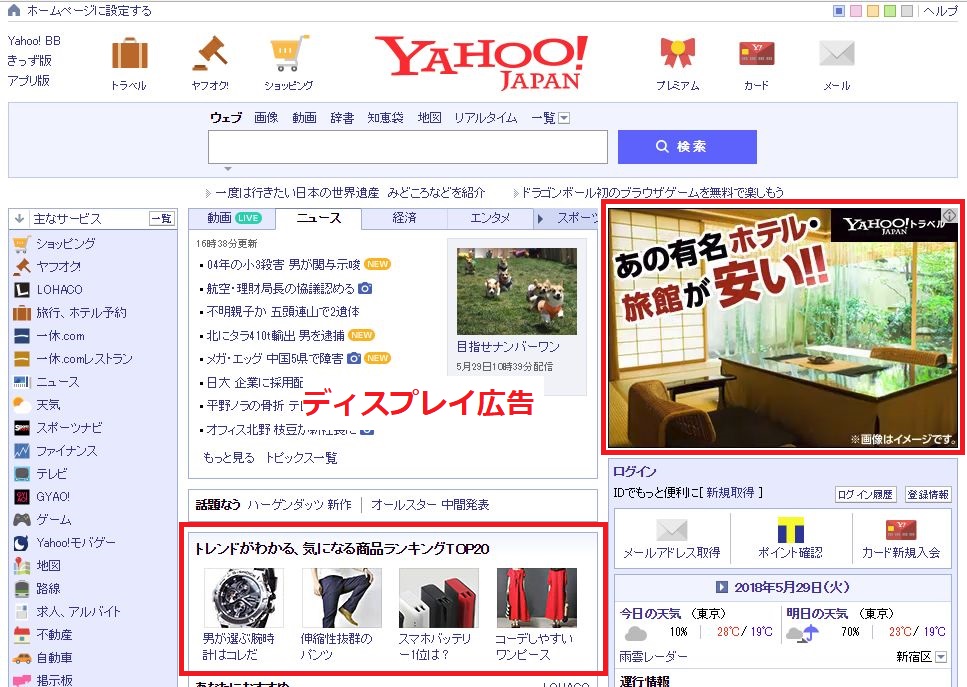Click the ゲーム controller icon
The height and width of the screenshot is (687, 967).
tap(22, 519)
